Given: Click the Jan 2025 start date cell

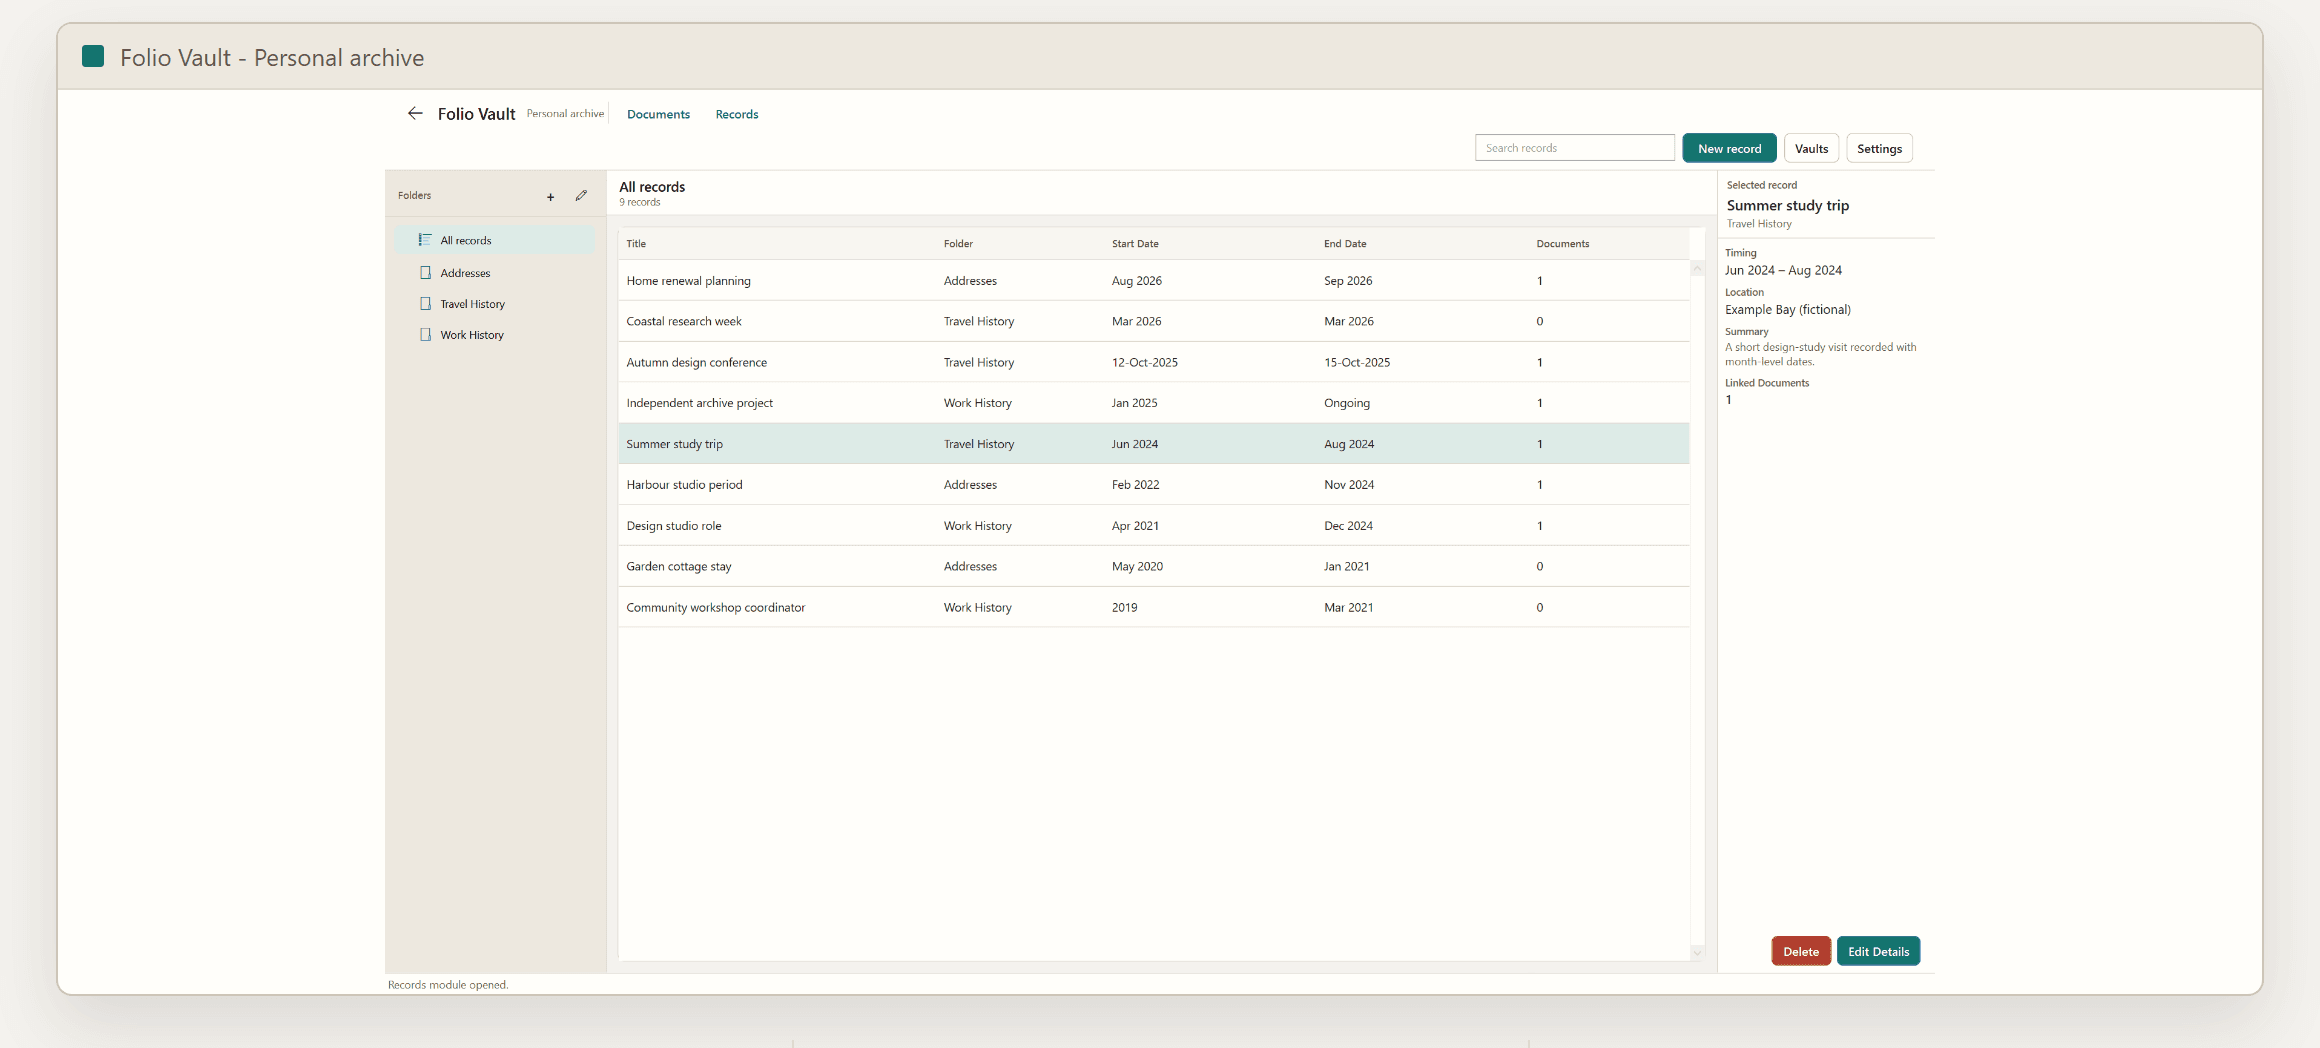Looking at the screenshot, I should (1134, 403).
